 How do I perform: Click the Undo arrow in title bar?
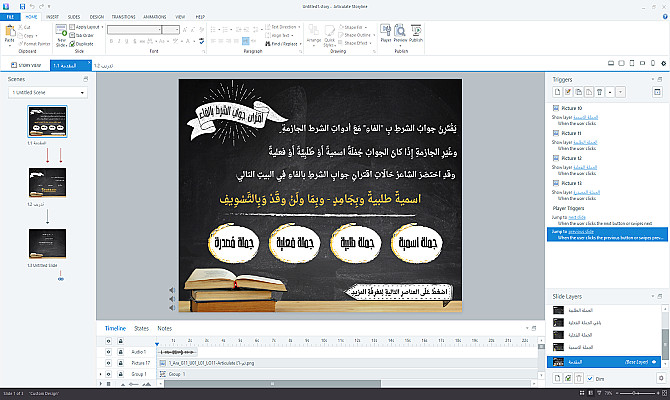coord(32,6)
